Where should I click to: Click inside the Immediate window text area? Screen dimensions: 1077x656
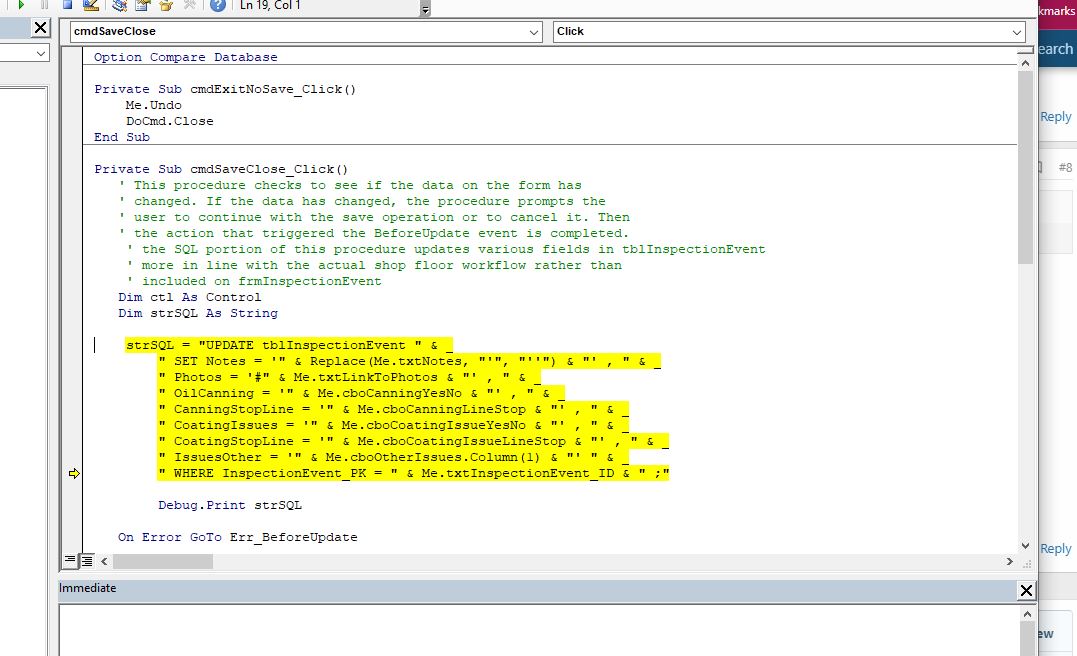tap(539, 631)
